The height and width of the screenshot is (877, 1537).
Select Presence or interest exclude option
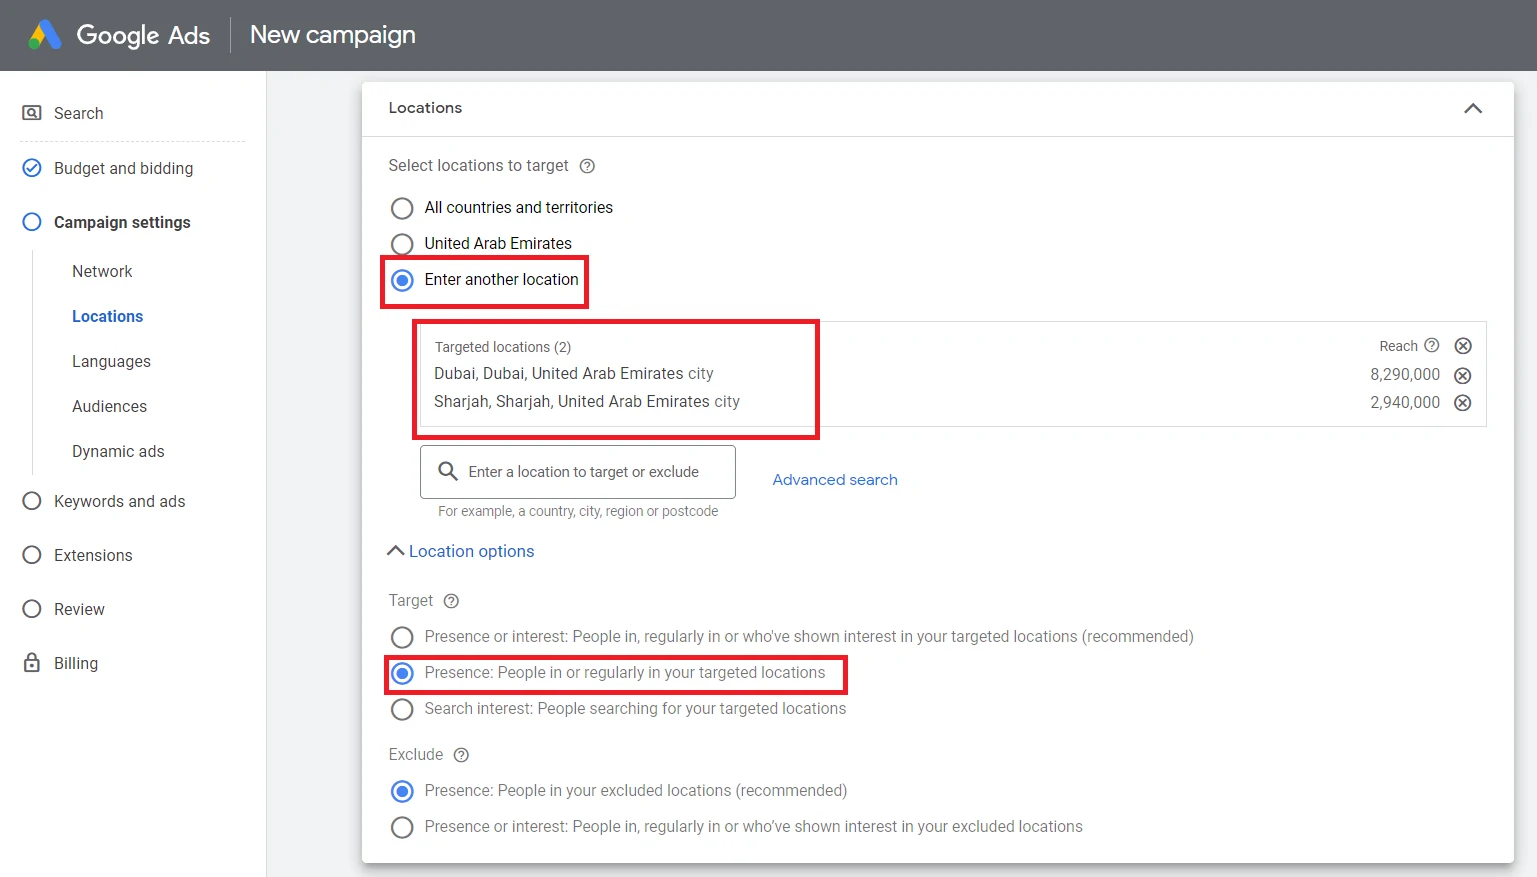[402, 827]
